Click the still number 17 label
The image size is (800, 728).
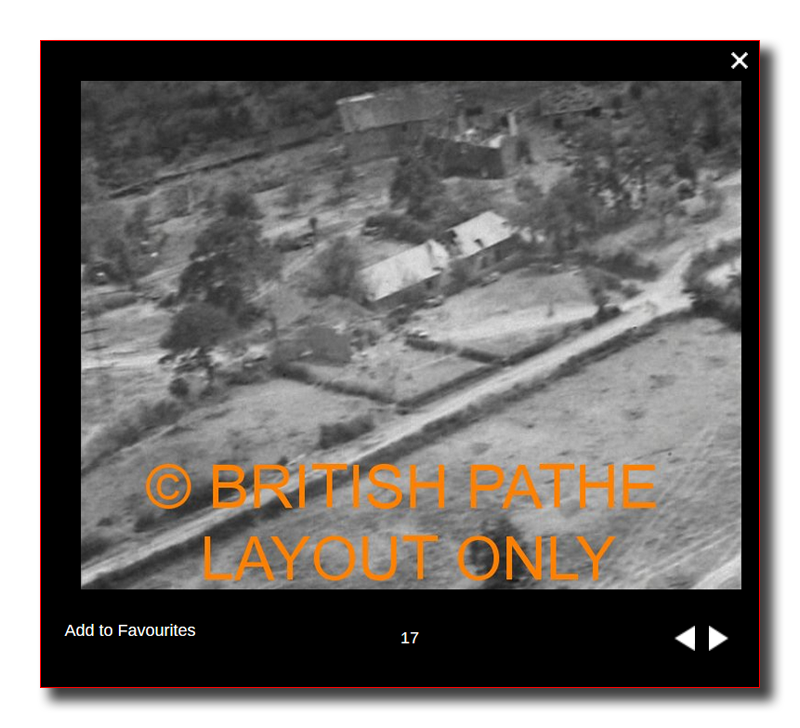pyautogui.click(x=410, y=638)
